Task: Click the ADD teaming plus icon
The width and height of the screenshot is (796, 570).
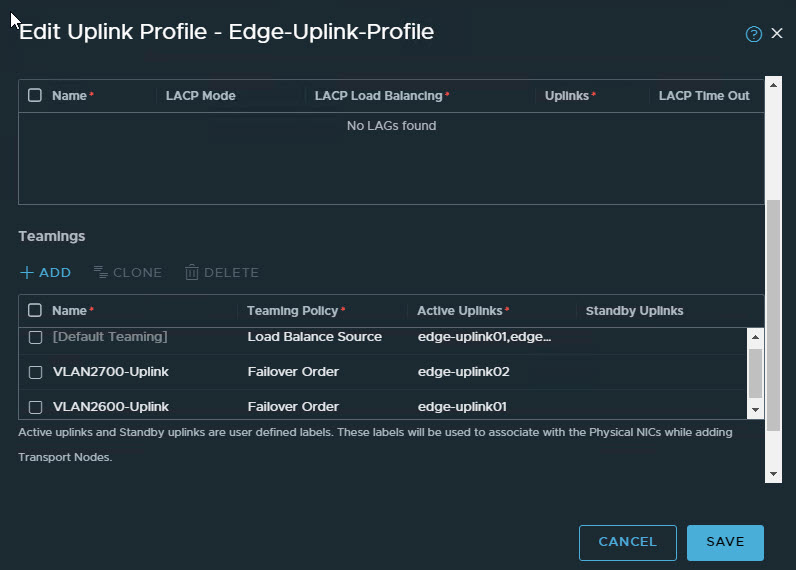Action: click(27, 273)
